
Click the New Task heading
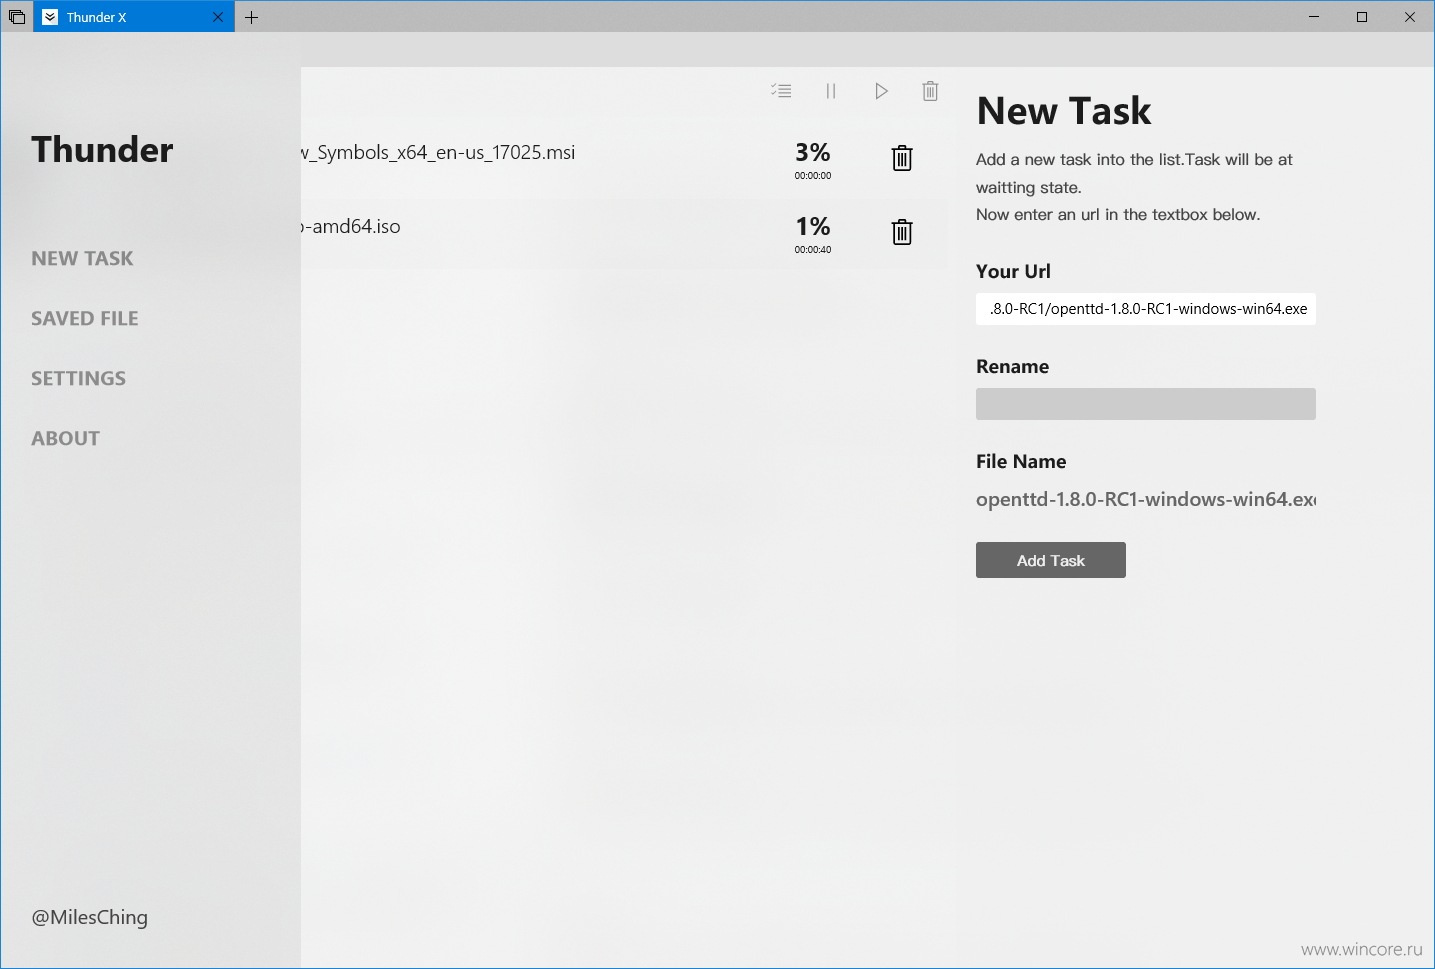1064,111
